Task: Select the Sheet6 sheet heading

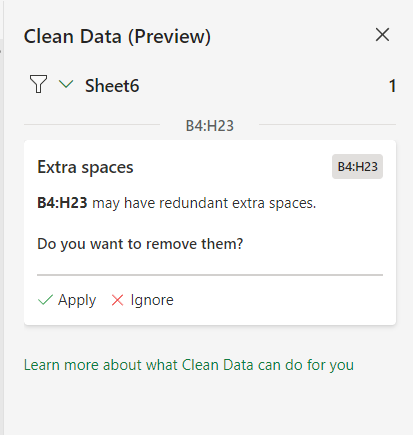Action: [x=112, y=86]
